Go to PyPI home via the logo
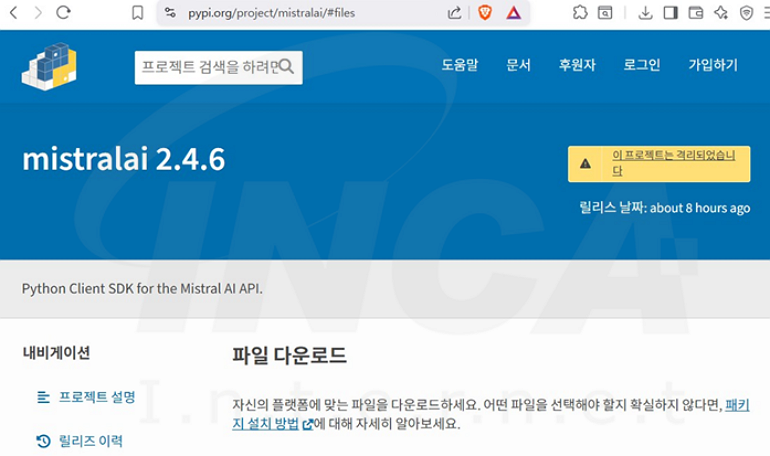 click(49, 67)
